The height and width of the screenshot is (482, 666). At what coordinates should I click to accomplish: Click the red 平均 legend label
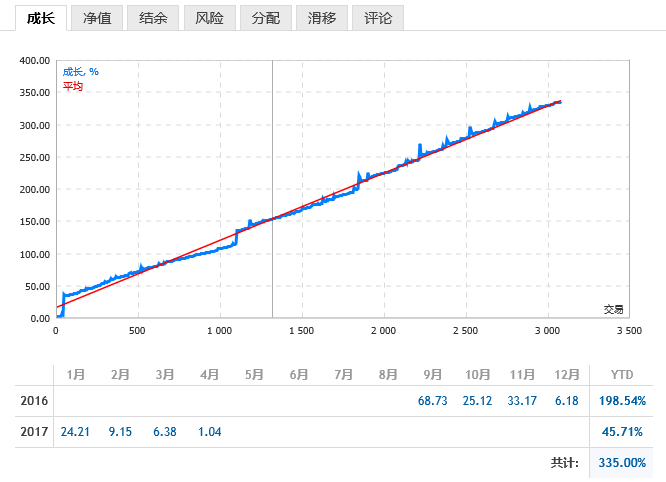tap(73, 86)
